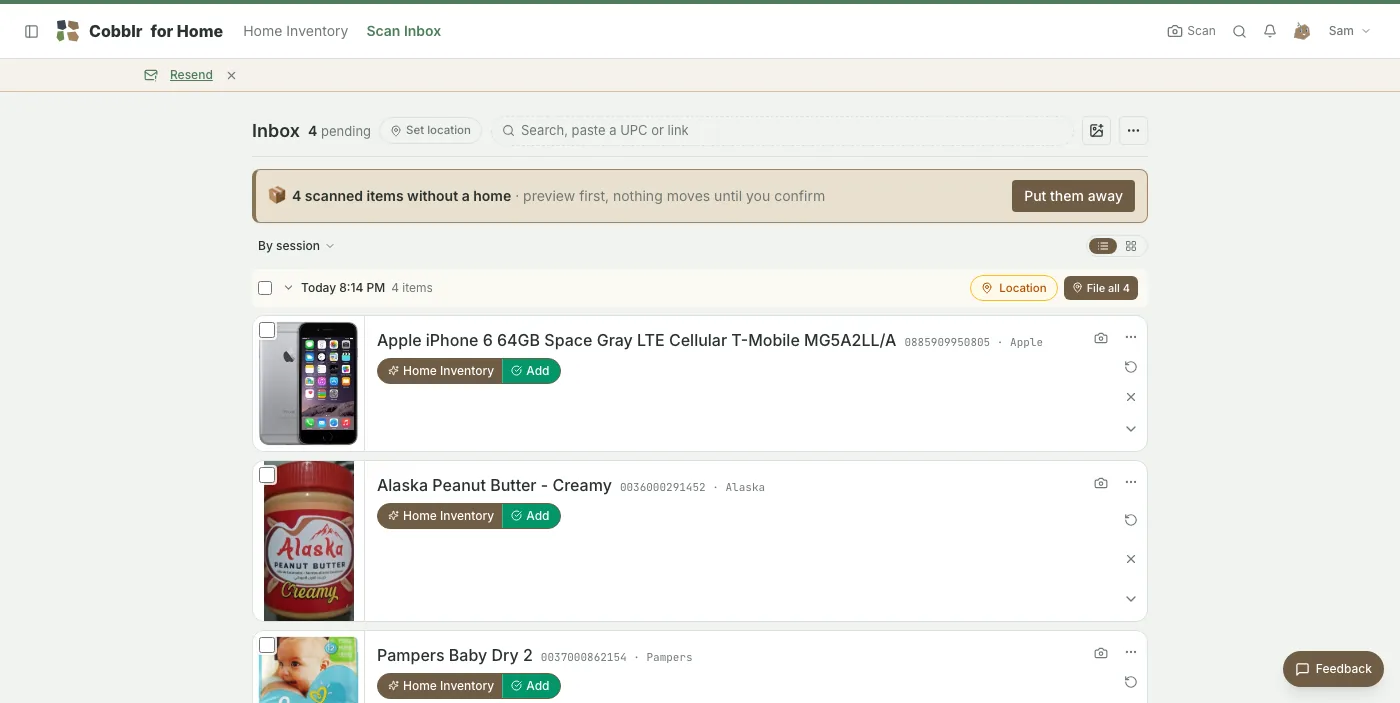1400x703 pixels.
Task: Click refresh icon on Pampers Baby Dry row
Action: point(1131,682)
